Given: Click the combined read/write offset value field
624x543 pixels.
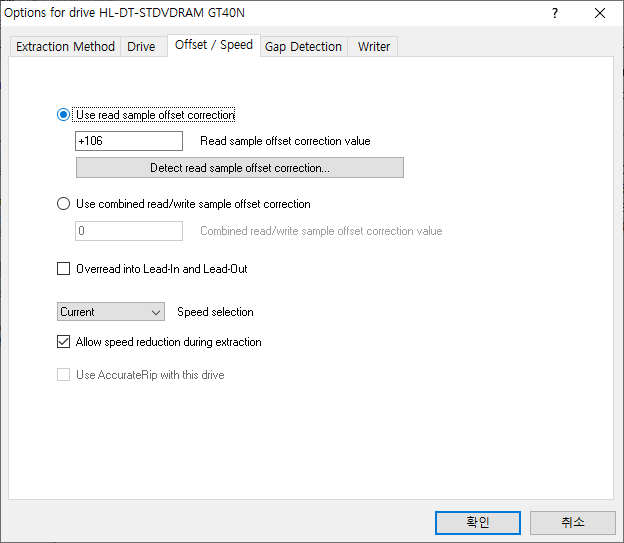Looking at the screenshot, I should pos(129,231).
